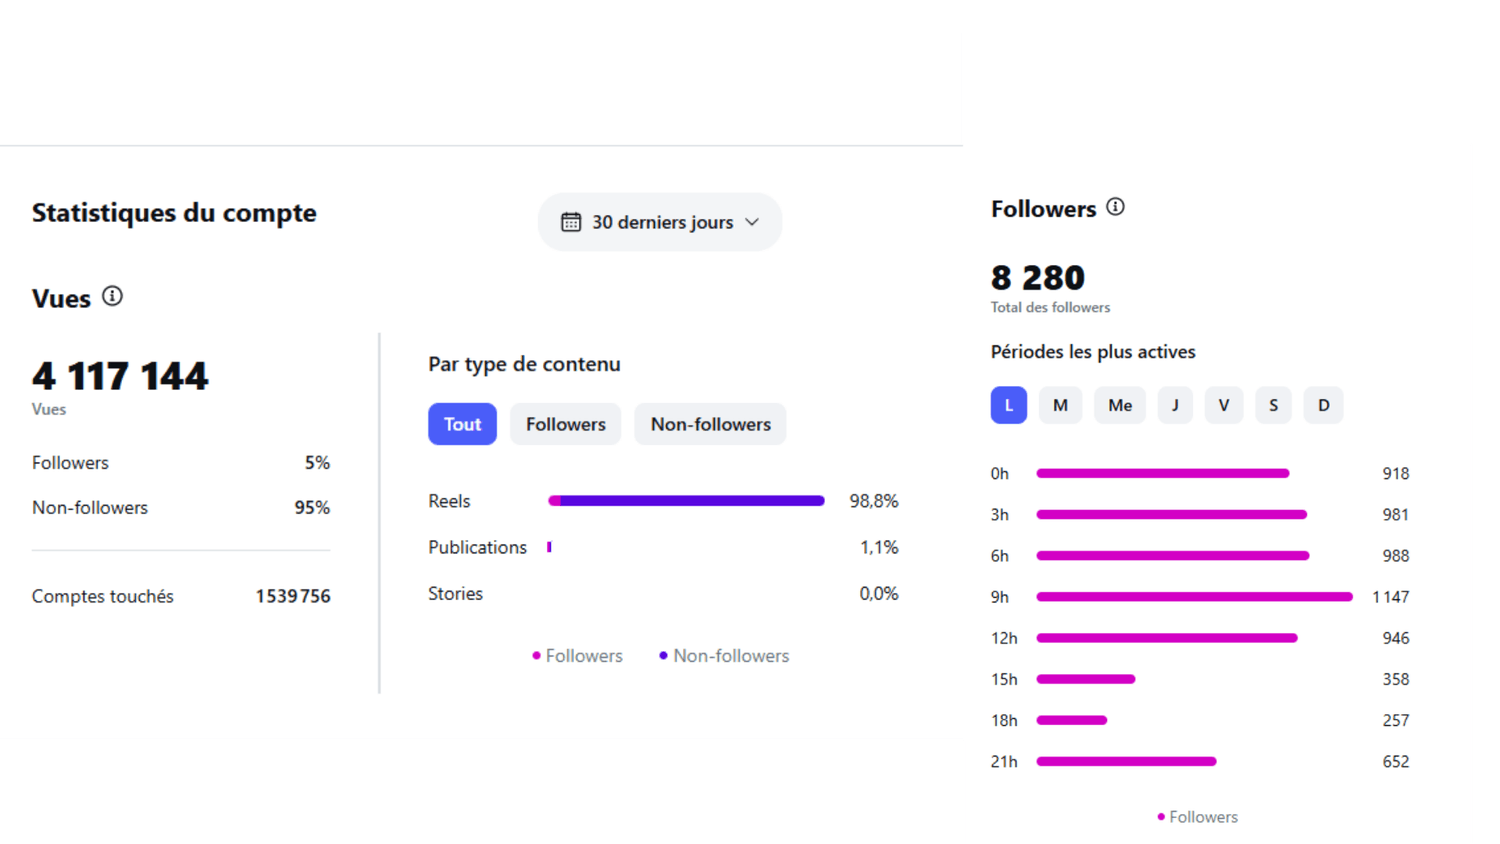Image resolution: width=1500 pixels, height=844 pixels.
Task: Click the 257 value for 18h
Action: (1396, 720)
